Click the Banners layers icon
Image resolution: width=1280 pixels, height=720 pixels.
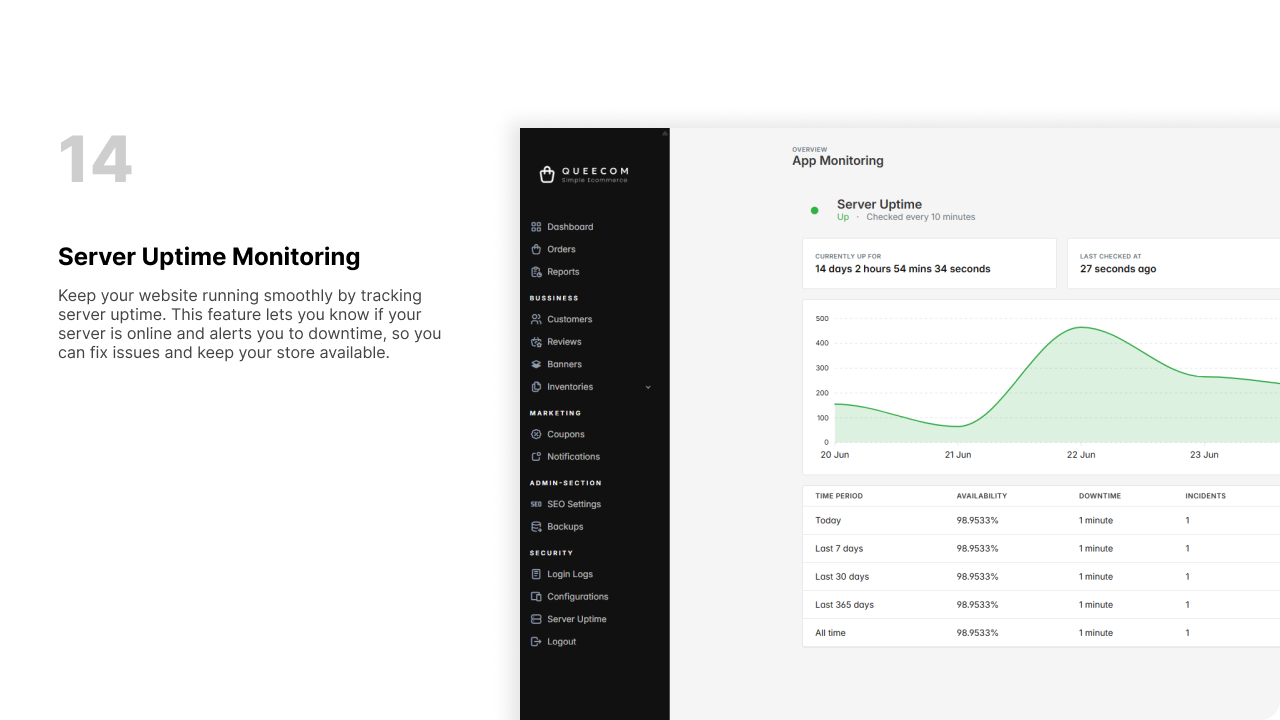click(536, 364)
